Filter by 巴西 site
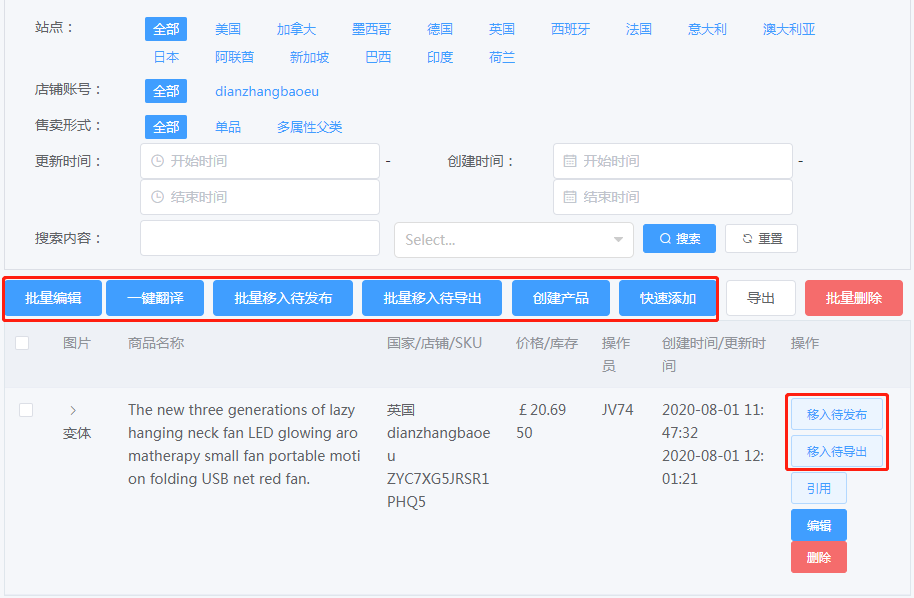914x598 pixels. coord(378,57)
